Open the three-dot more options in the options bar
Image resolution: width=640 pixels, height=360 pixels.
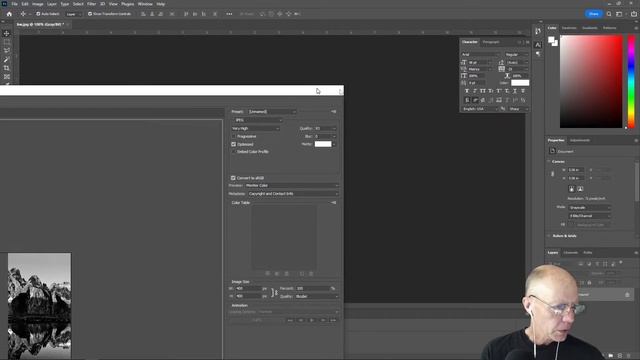pos(229,14)
